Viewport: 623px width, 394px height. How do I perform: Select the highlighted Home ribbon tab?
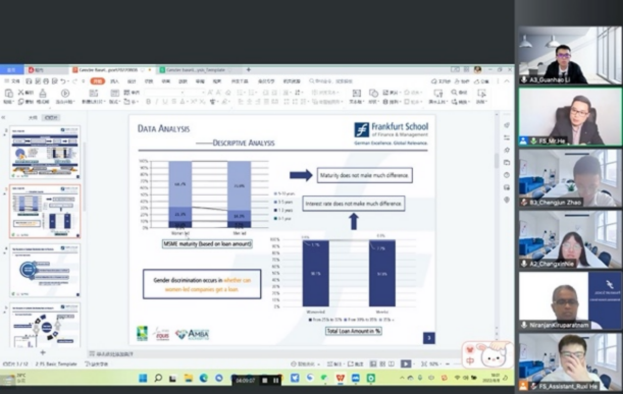(97, 81)
